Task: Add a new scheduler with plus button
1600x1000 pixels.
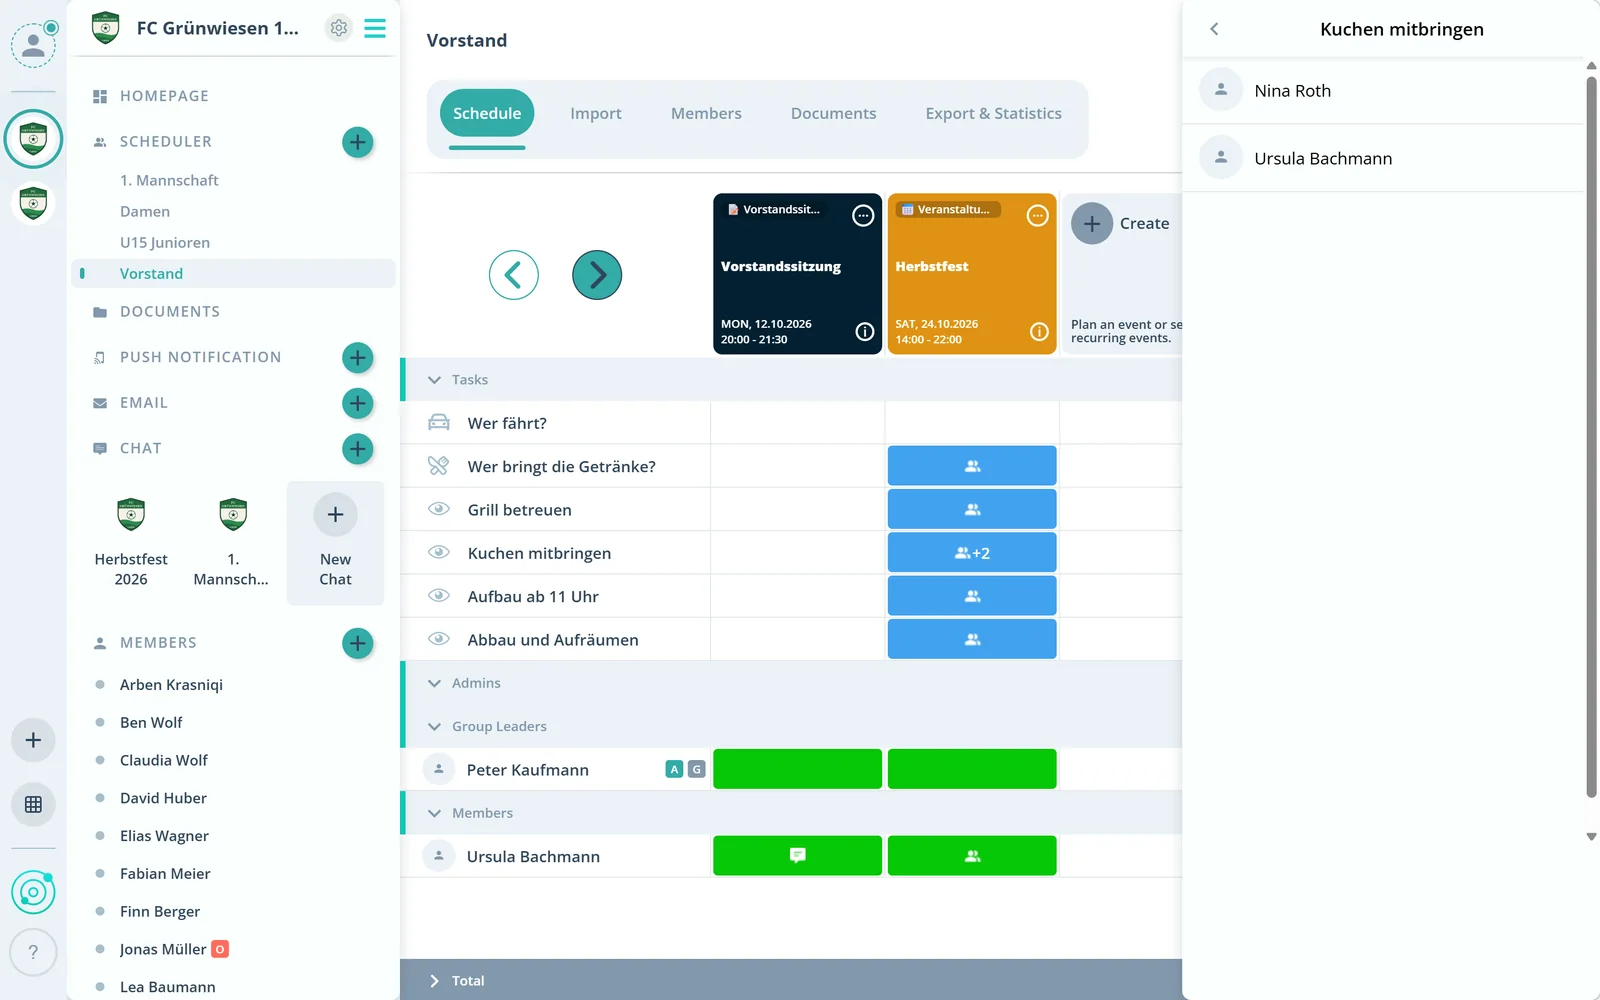Action: (x=358, y=142)
